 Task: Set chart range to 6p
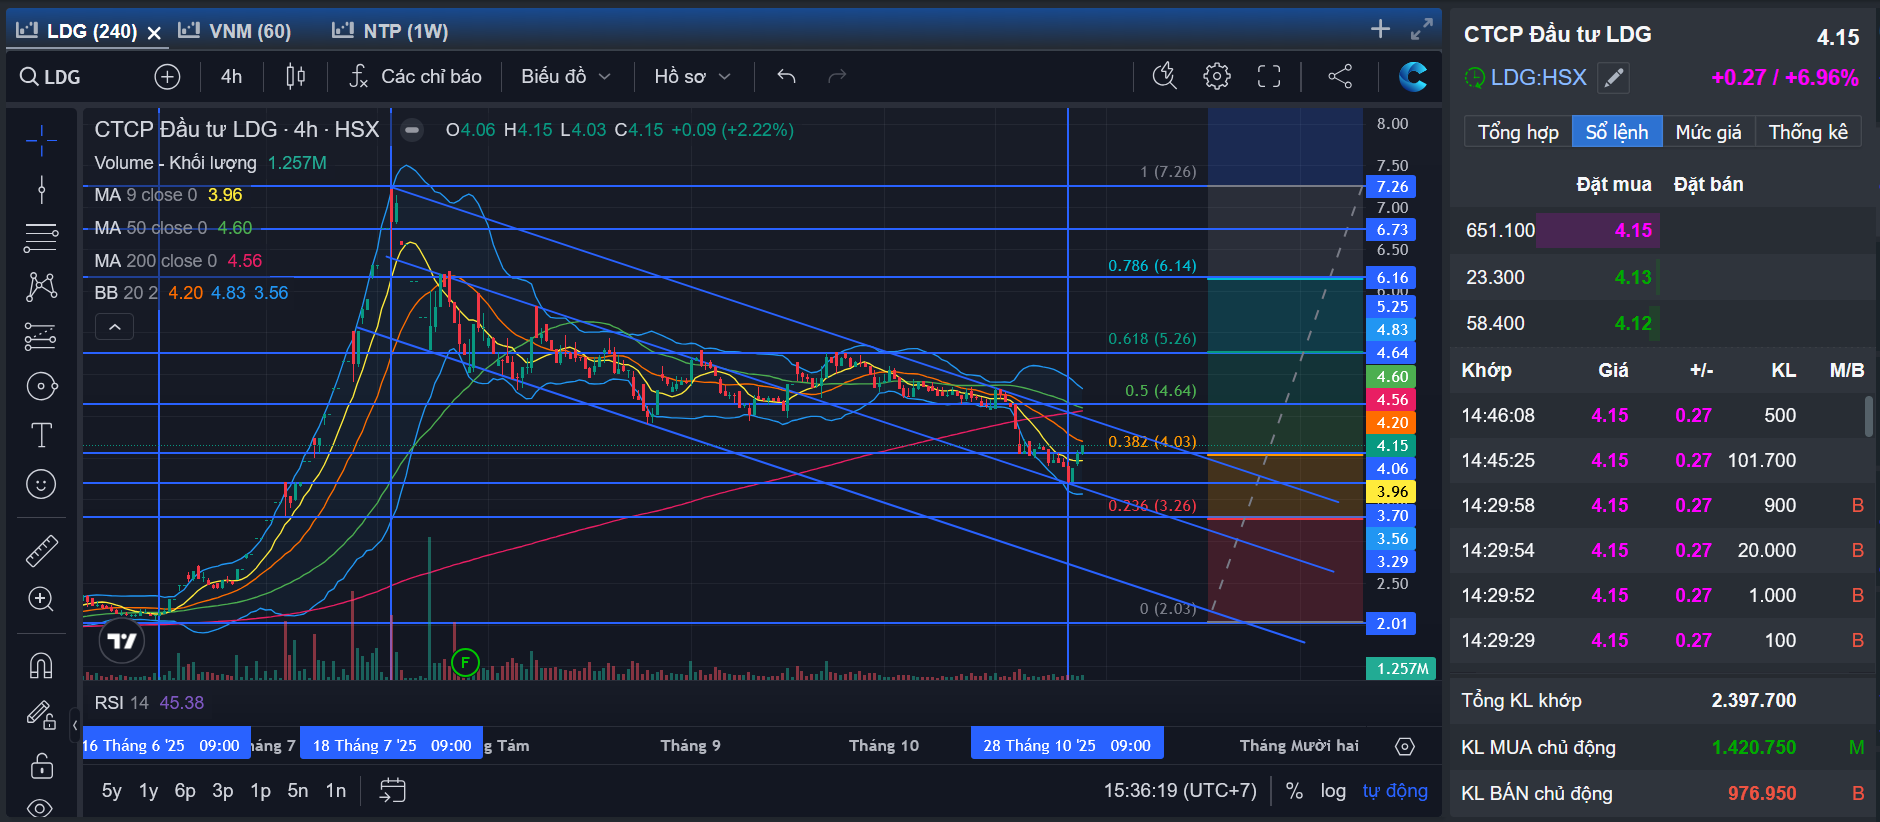pos(185,791)
